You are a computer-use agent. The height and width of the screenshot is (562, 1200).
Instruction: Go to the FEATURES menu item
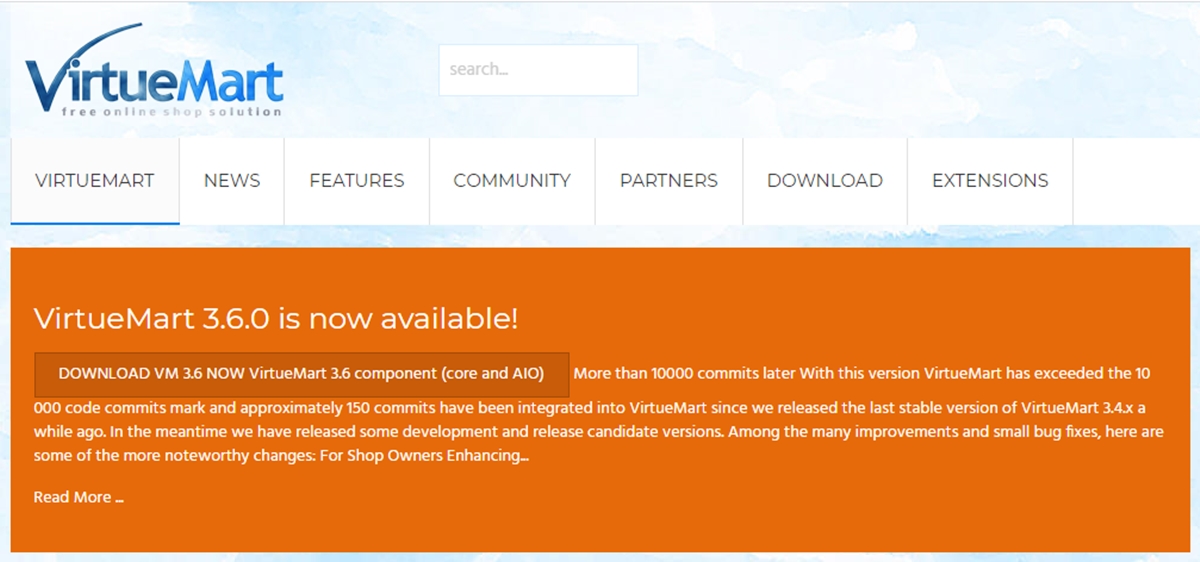[x=357, y=181]
